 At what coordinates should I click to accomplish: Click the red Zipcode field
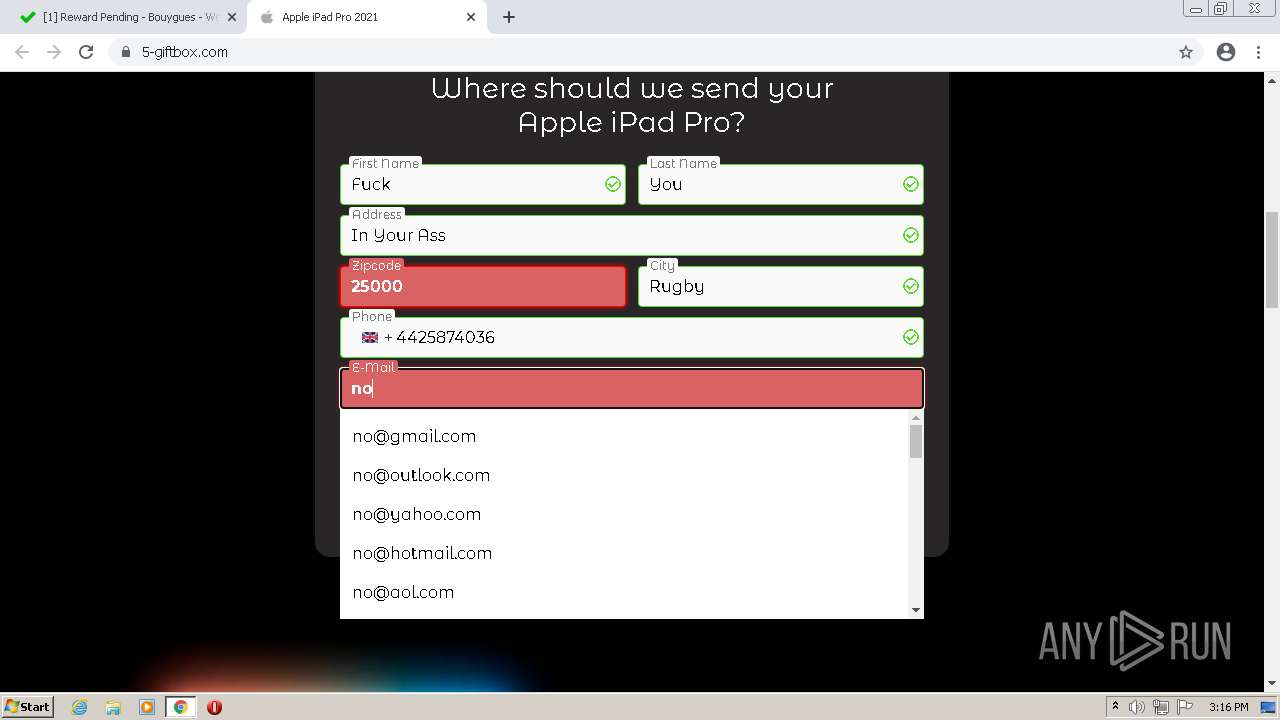(x=483, y=287)
